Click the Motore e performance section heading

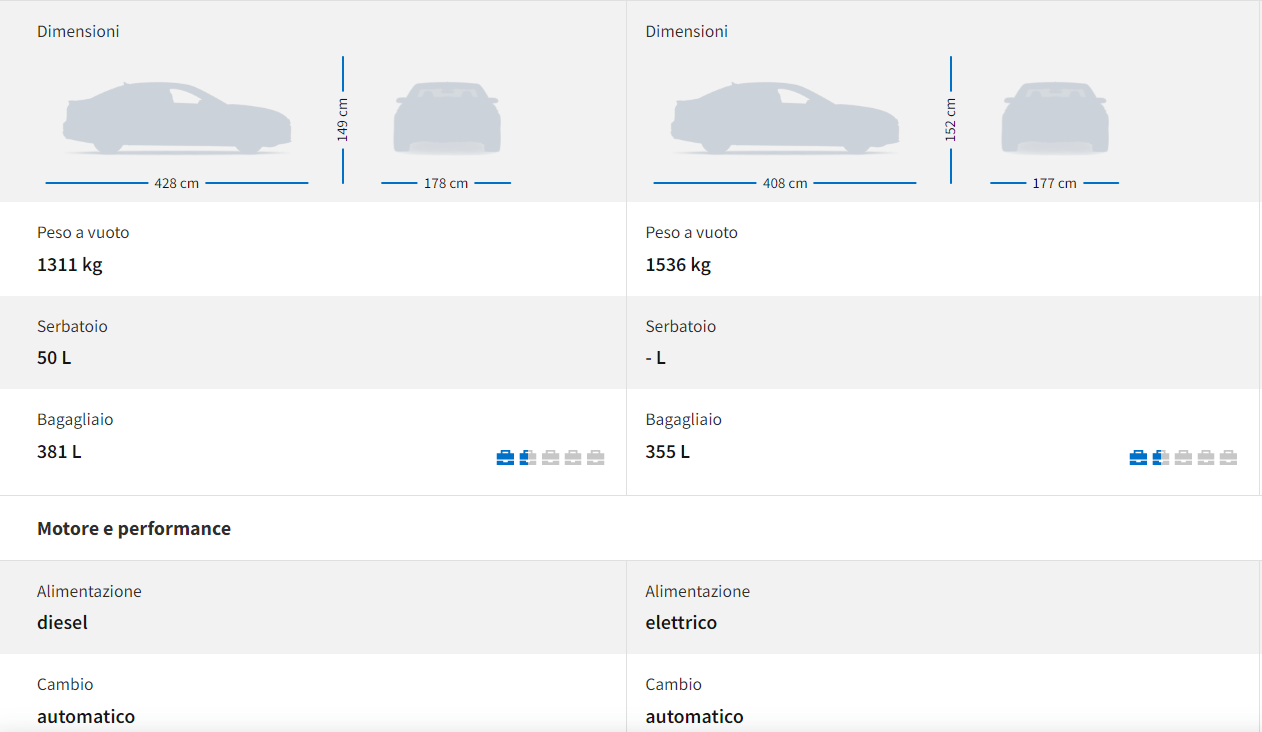134,528
